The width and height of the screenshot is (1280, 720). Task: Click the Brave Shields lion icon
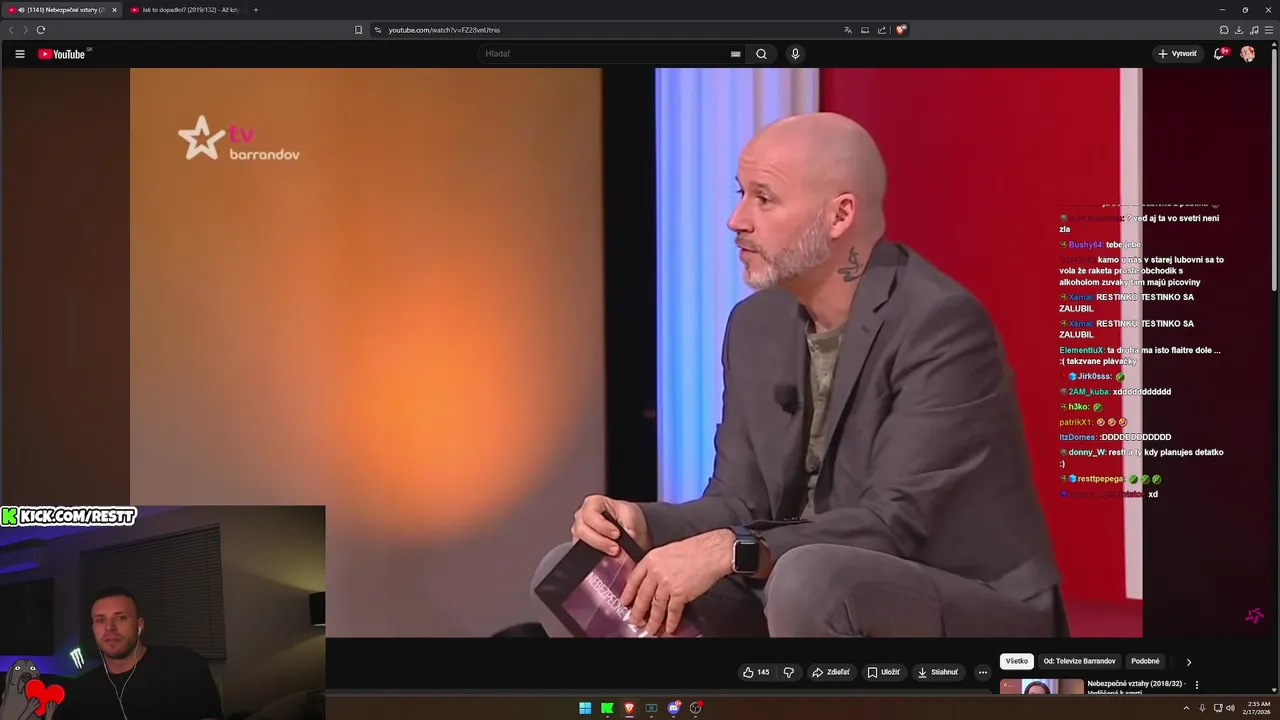pyautogui.click(x=901, y=30)
